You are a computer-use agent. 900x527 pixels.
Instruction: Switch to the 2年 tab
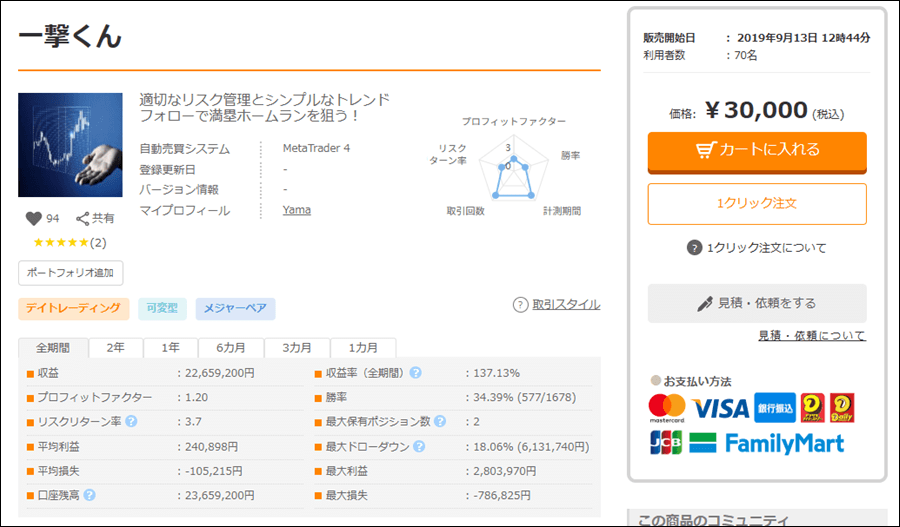[116, 348]
